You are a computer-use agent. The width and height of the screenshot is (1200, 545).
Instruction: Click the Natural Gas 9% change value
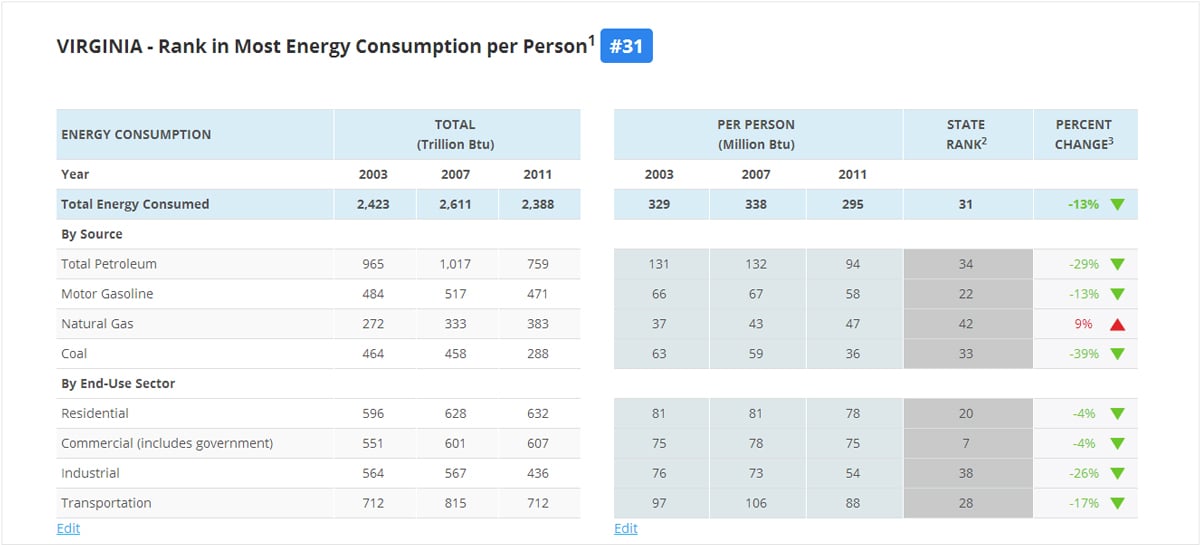pos(1084,324)
